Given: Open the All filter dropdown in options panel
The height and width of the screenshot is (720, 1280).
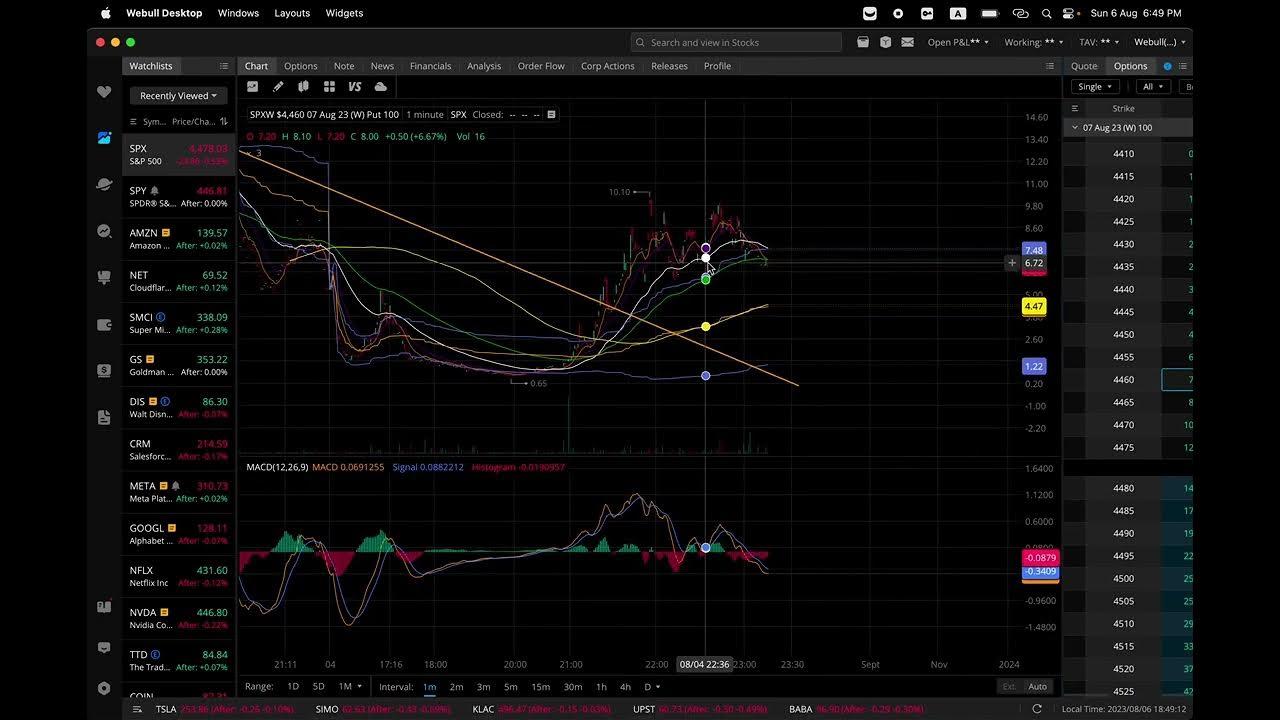Looking at the screenshot, I should coord(1153,87).
